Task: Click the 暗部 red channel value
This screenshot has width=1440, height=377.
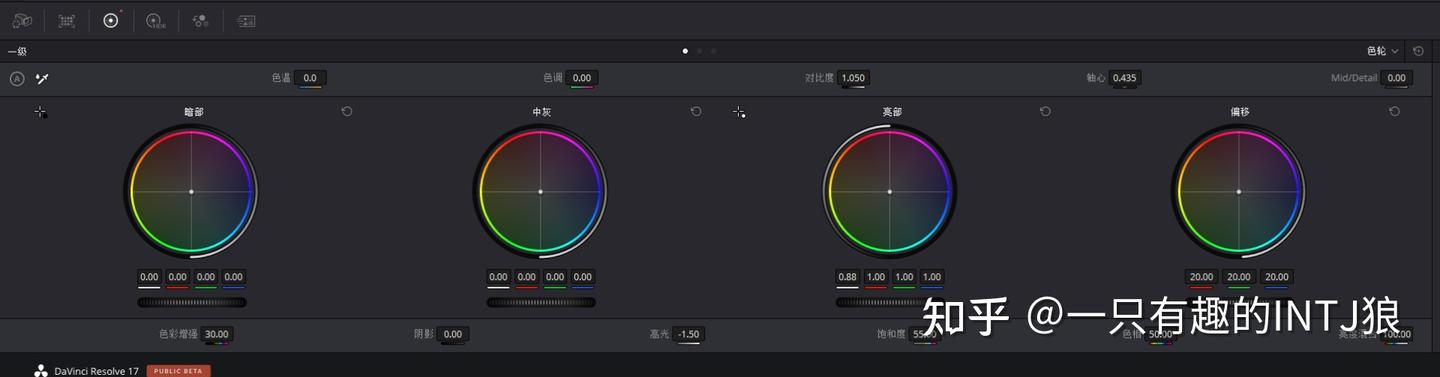Action: click(177, 277)
